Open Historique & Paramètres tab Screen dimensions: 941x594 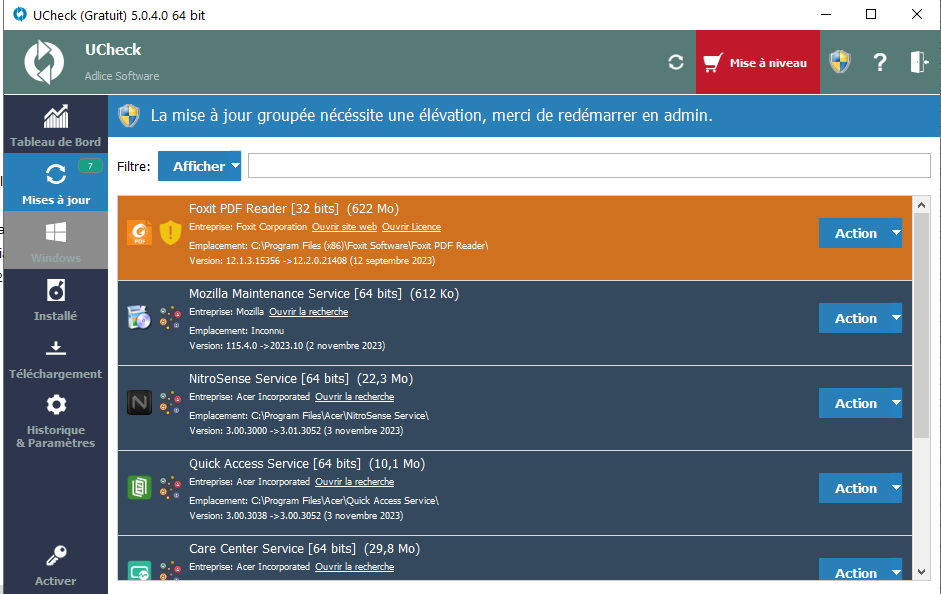tap(56, 420)
